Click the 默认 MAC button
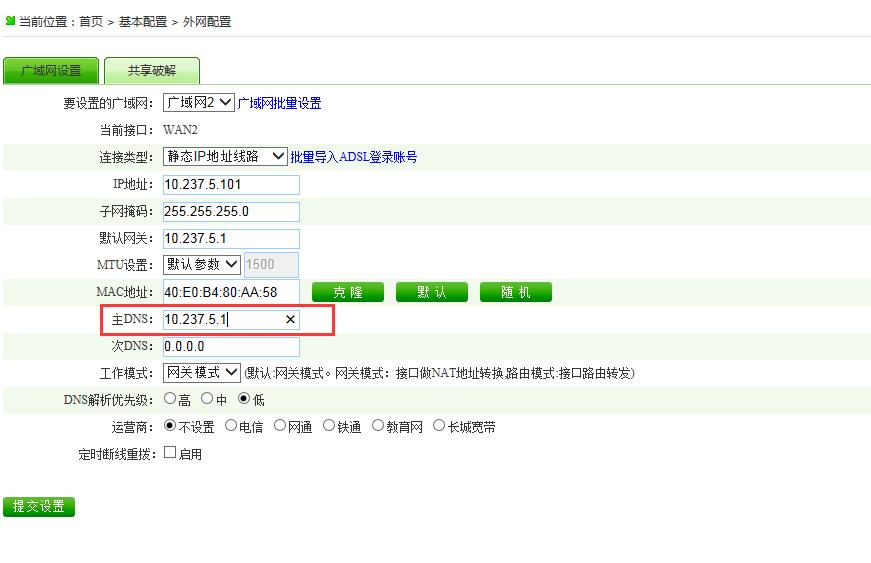Viewport: 871px width, 563px height. pos(432,292)
